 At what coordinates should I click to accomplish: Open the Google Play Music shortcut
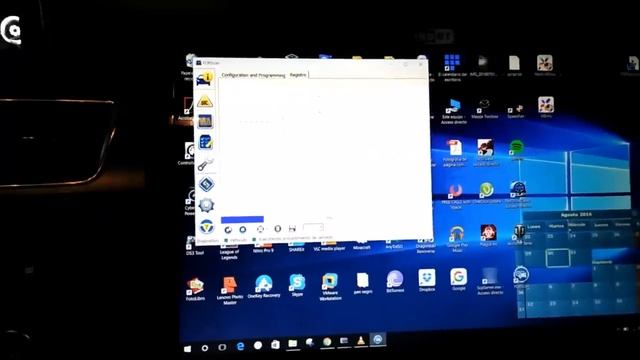457,239
